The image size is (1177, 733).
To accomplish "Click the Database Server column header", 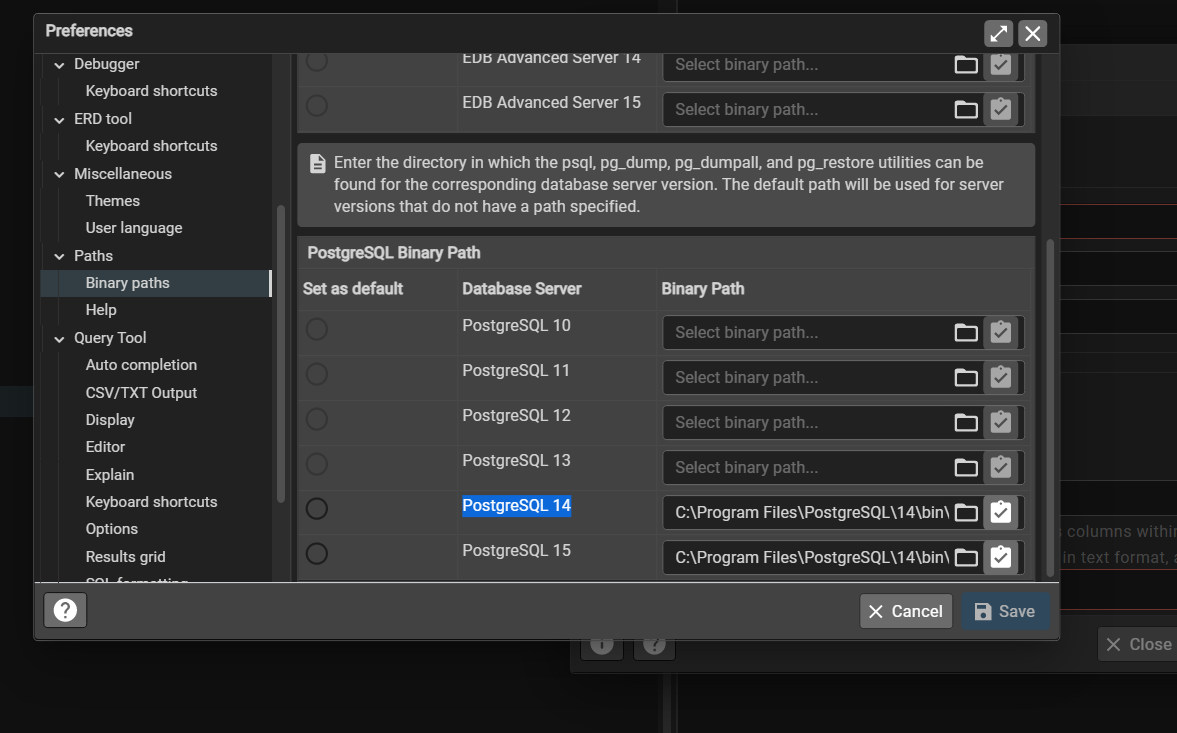I will click(522, 289).
